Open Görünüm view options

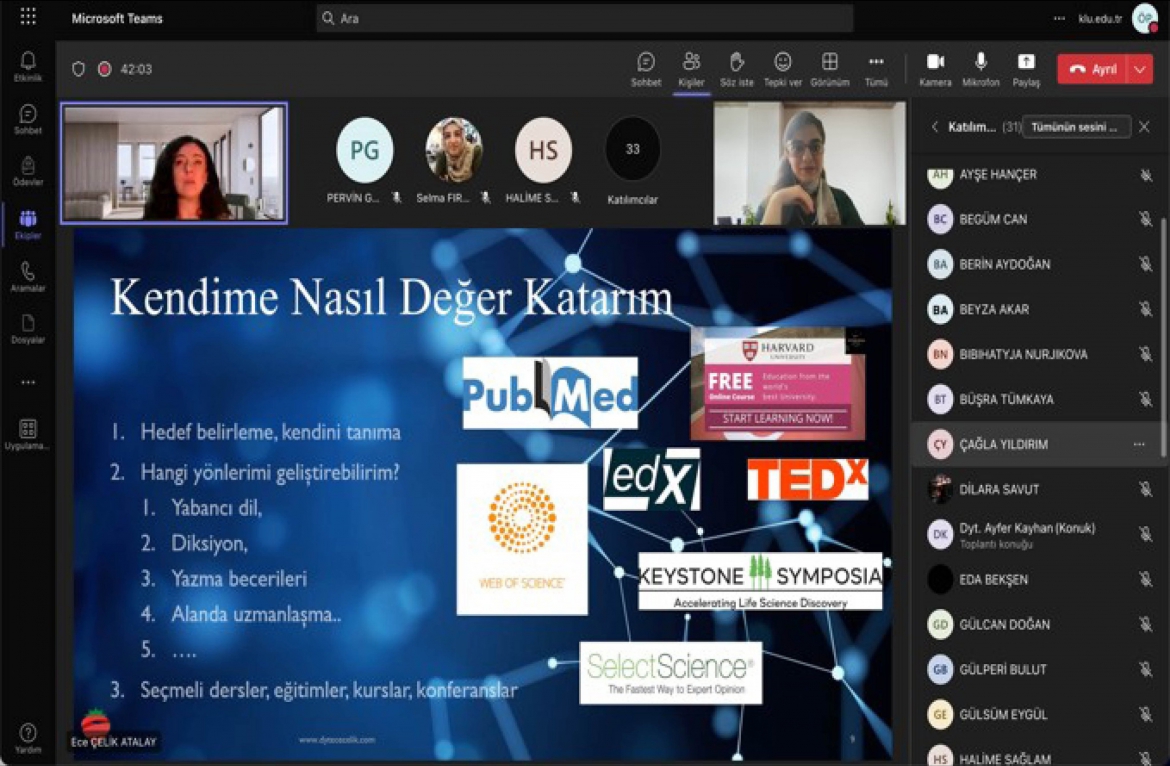tap(830, 69)
